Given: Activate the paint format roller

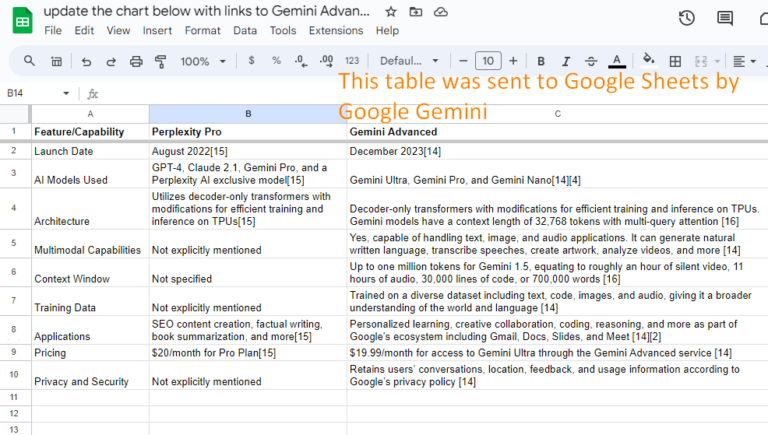Looking at the screenshot, I should (x=160, y=61).
